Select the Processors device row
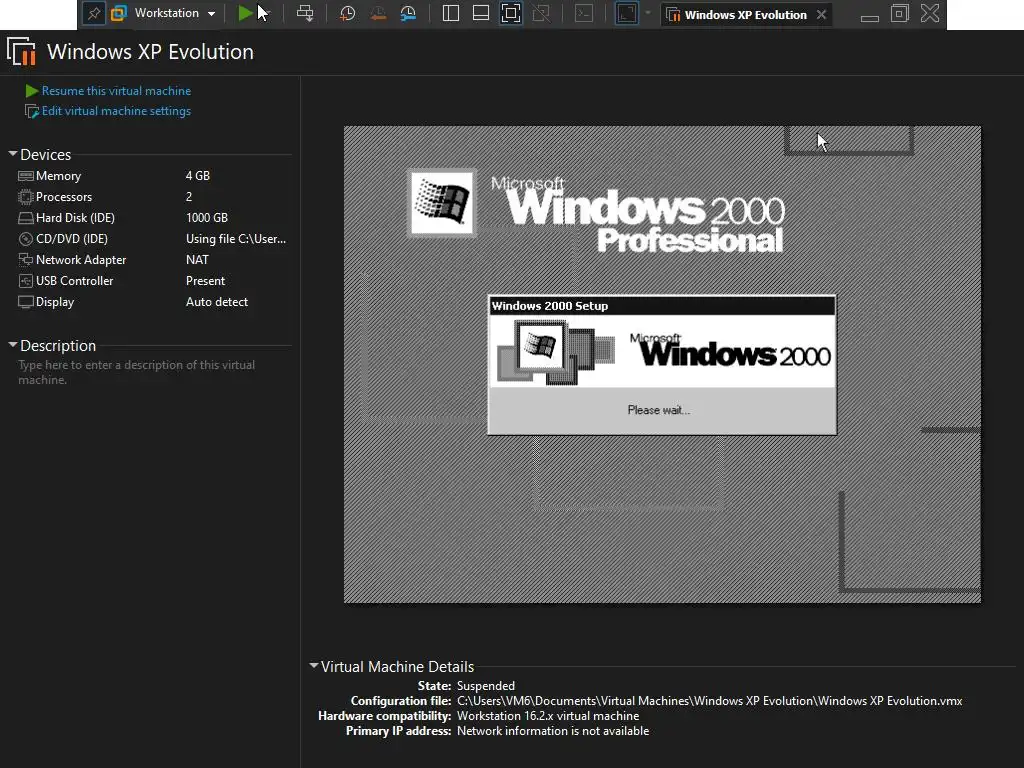The height and width of the screenshot is (768, 1024). (x=152, y=197)
